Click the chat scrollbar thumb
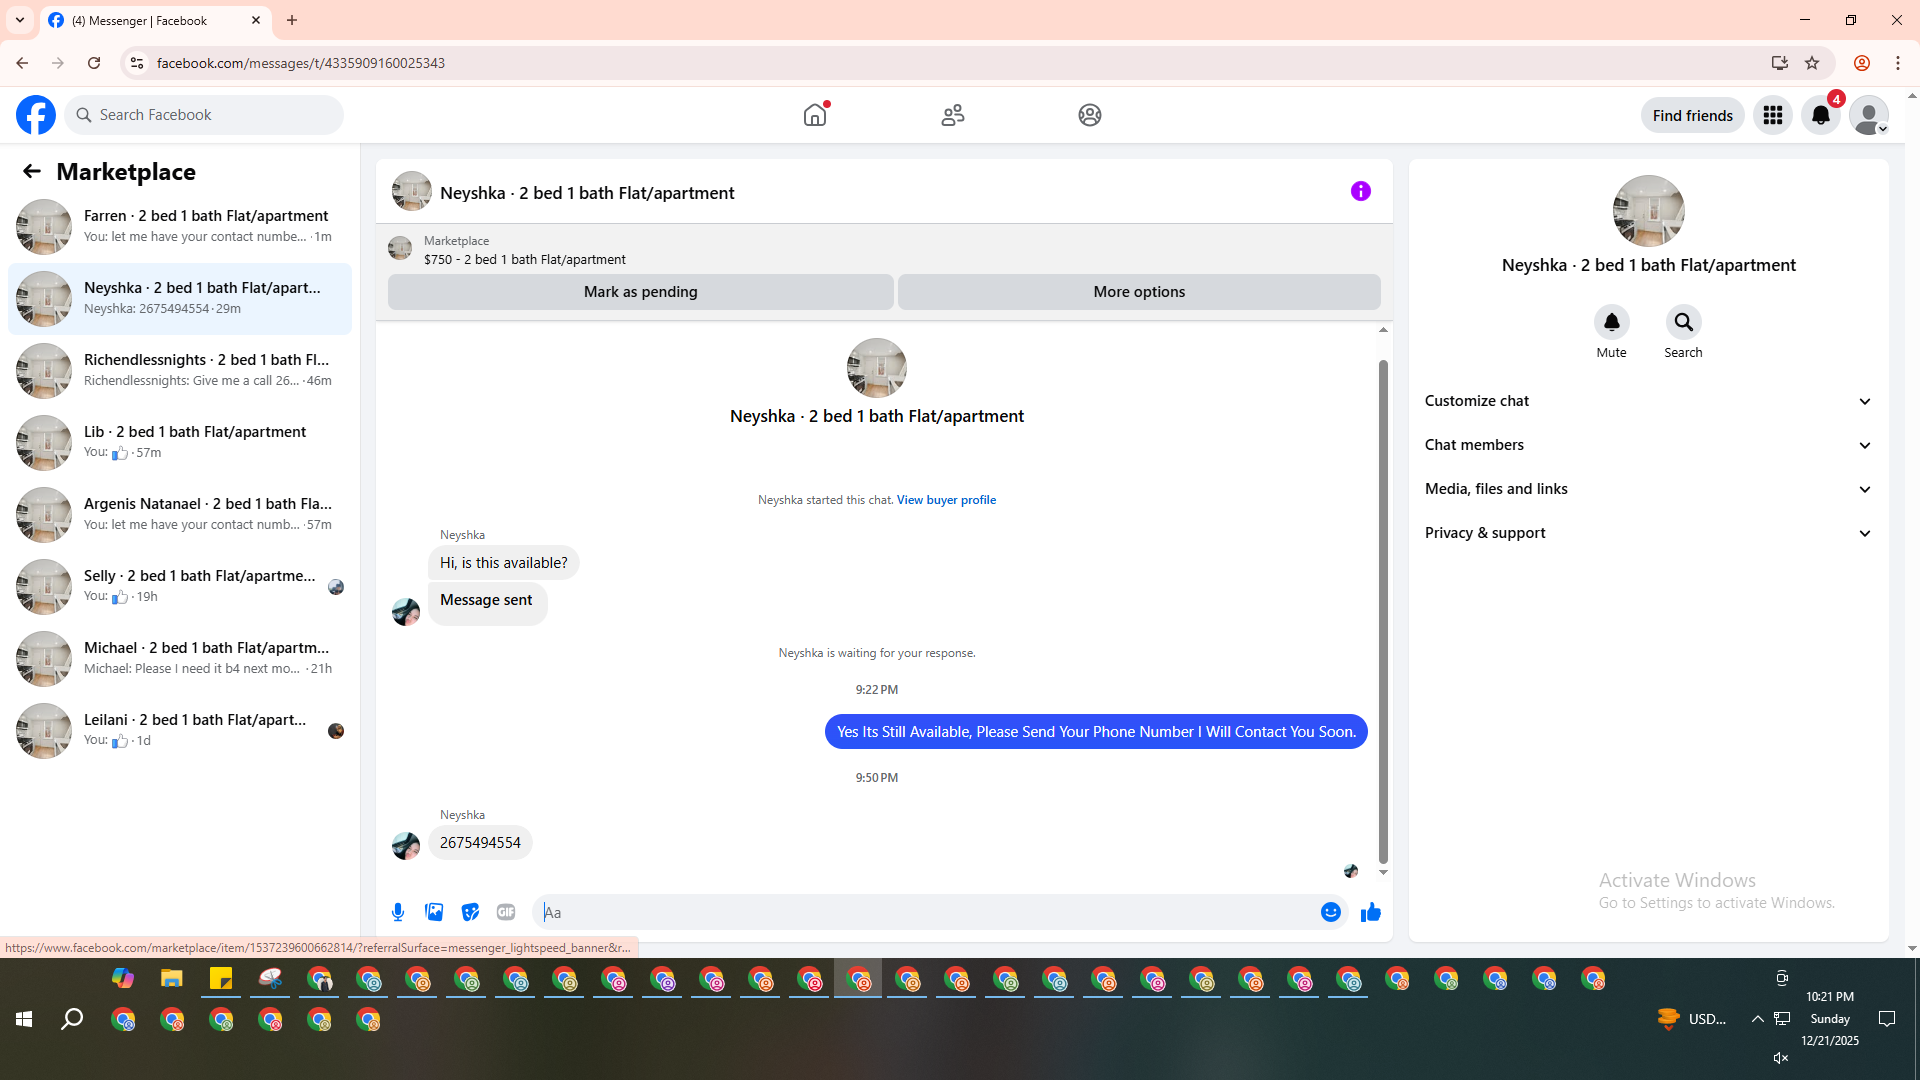Viewport: 1920px width, 1080px height. (x=1383, y=610)
